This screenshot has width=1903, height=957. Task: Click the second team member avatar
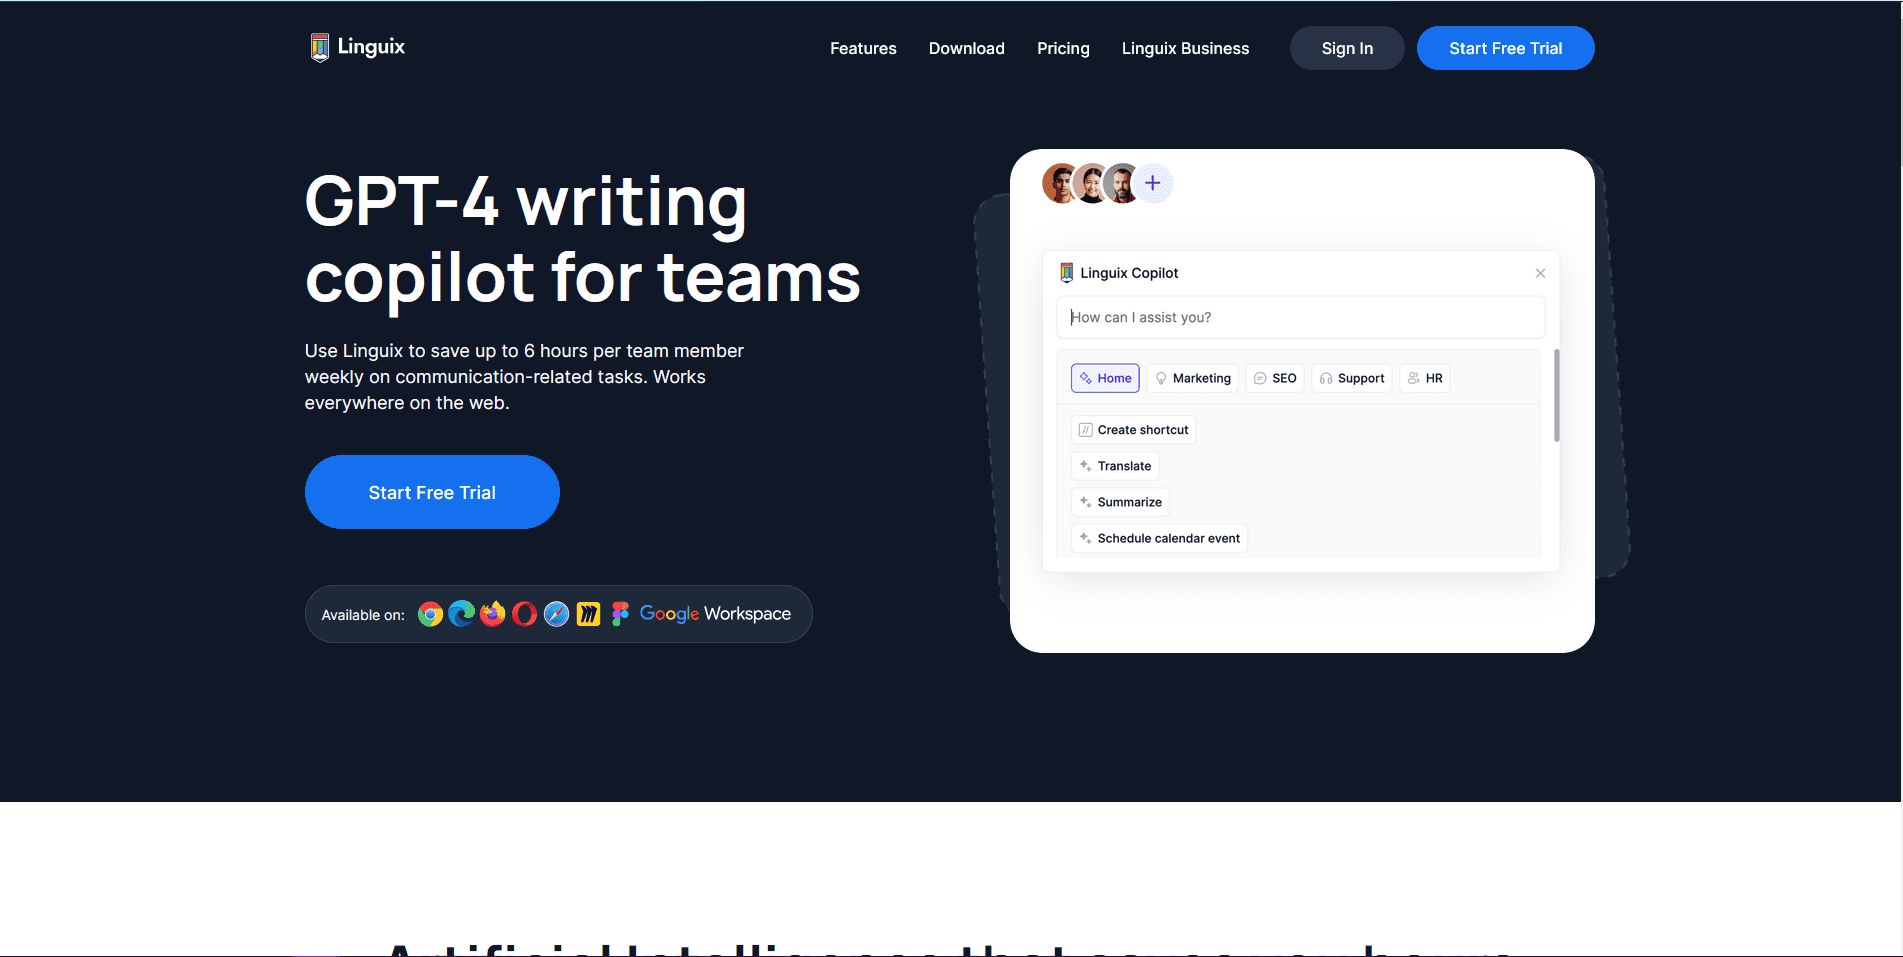pos(1091,183)
